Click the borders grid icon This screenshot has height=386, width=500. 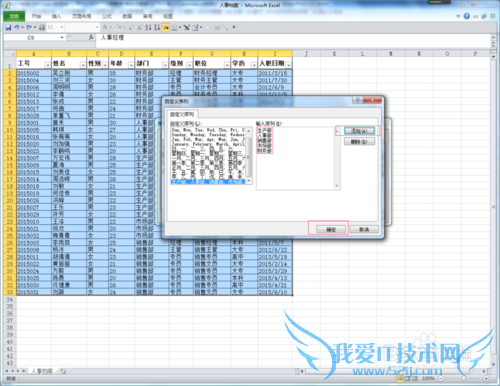174,27
